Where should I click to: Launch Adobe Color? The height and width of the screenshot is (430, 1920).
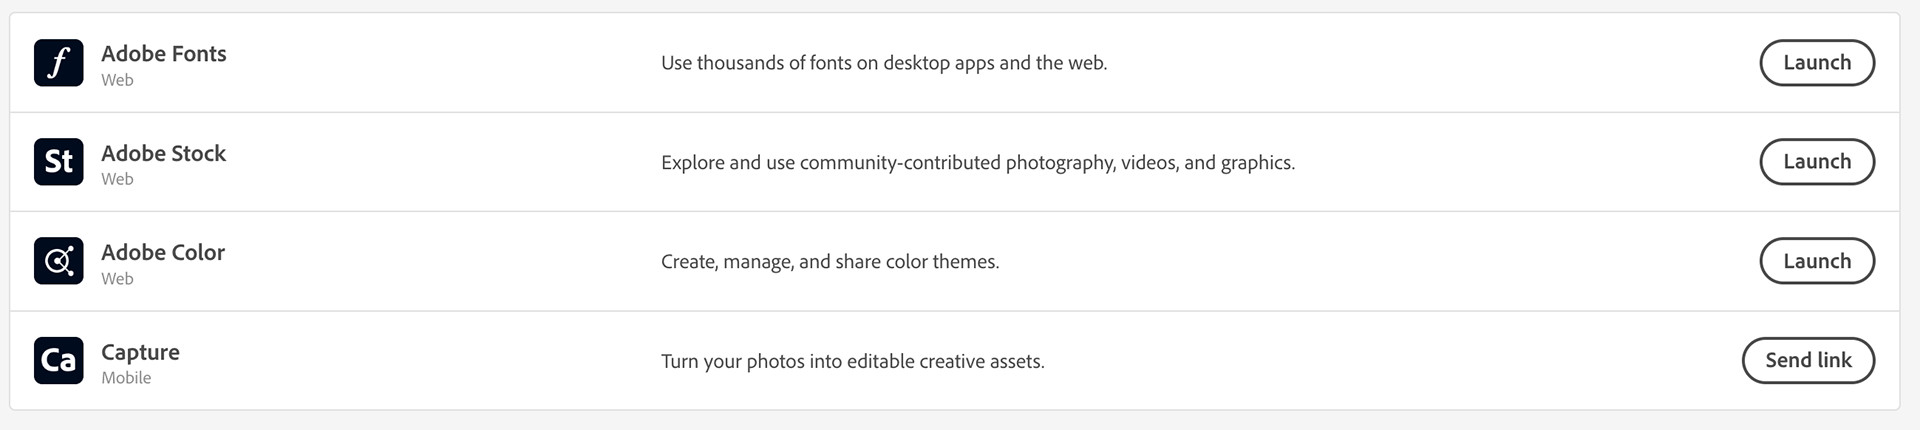[x=1817, y=261]
